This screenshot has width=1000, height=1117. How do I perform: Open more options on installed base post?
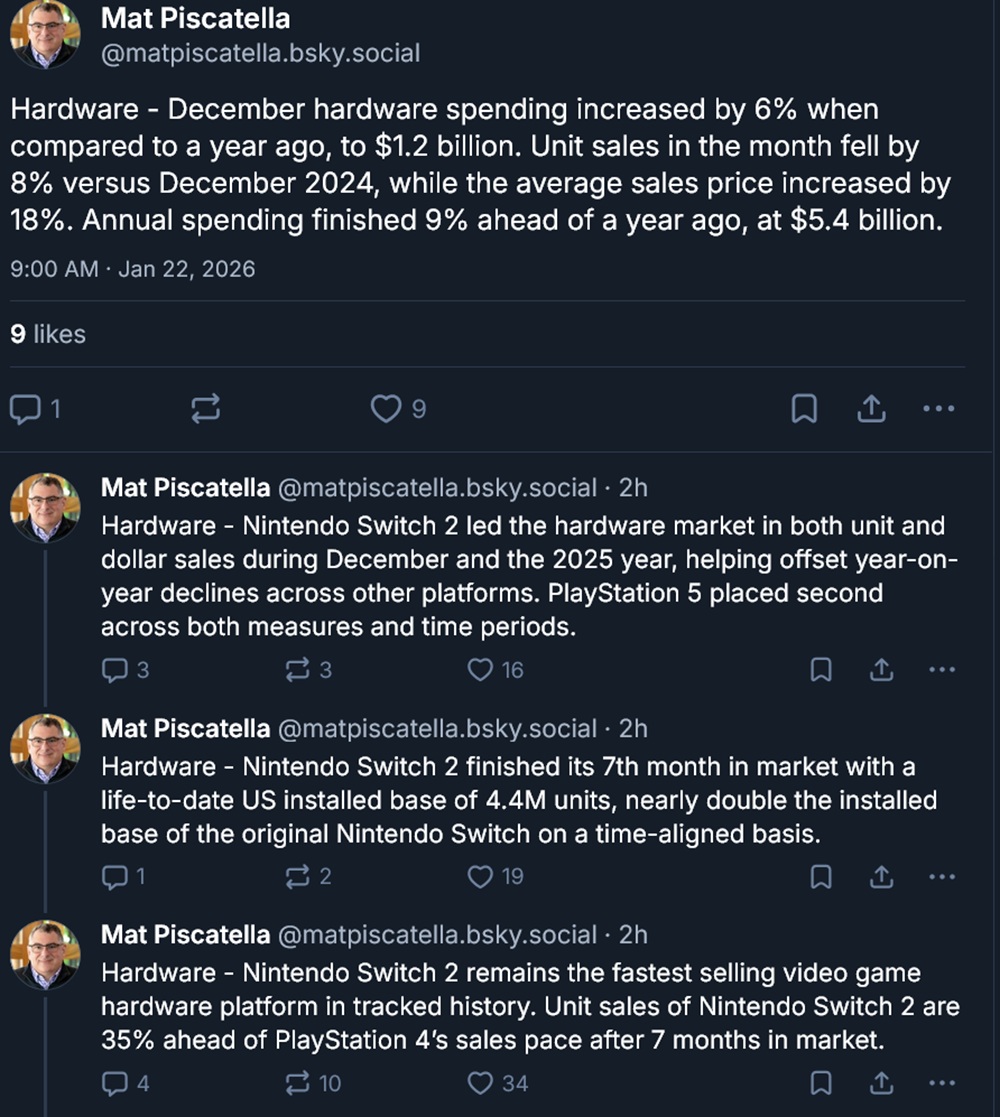942,877
